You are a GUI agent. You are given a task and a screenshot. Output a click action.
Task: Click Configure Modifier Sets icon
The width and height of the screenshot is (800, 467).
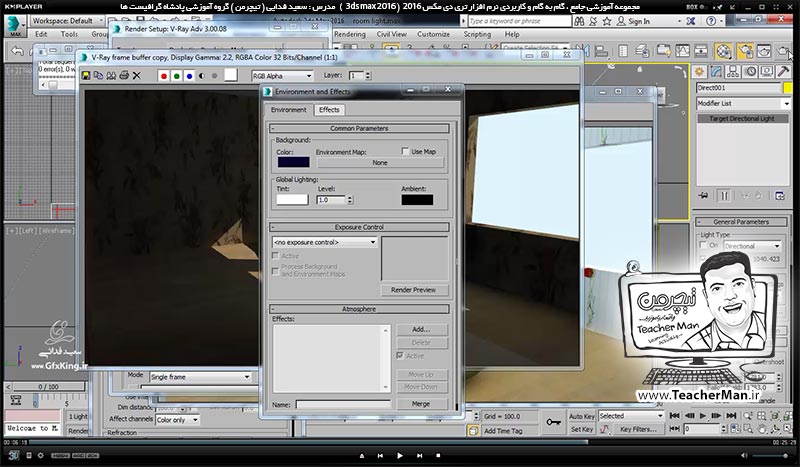tap(780, 195)
